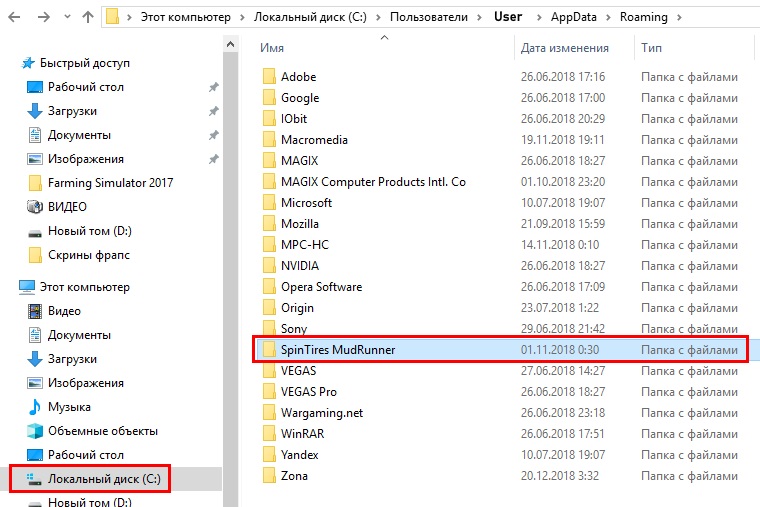Screen dimensions: 760x507
Task: Expand chevron after Roaming in address bar
Action: 679,17
